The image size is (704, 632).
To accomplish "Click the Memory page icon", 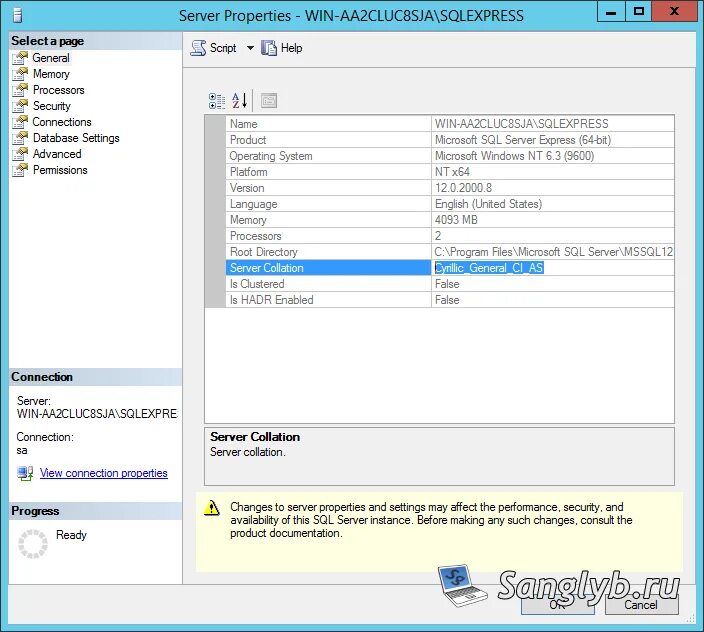I will [20, 74].
